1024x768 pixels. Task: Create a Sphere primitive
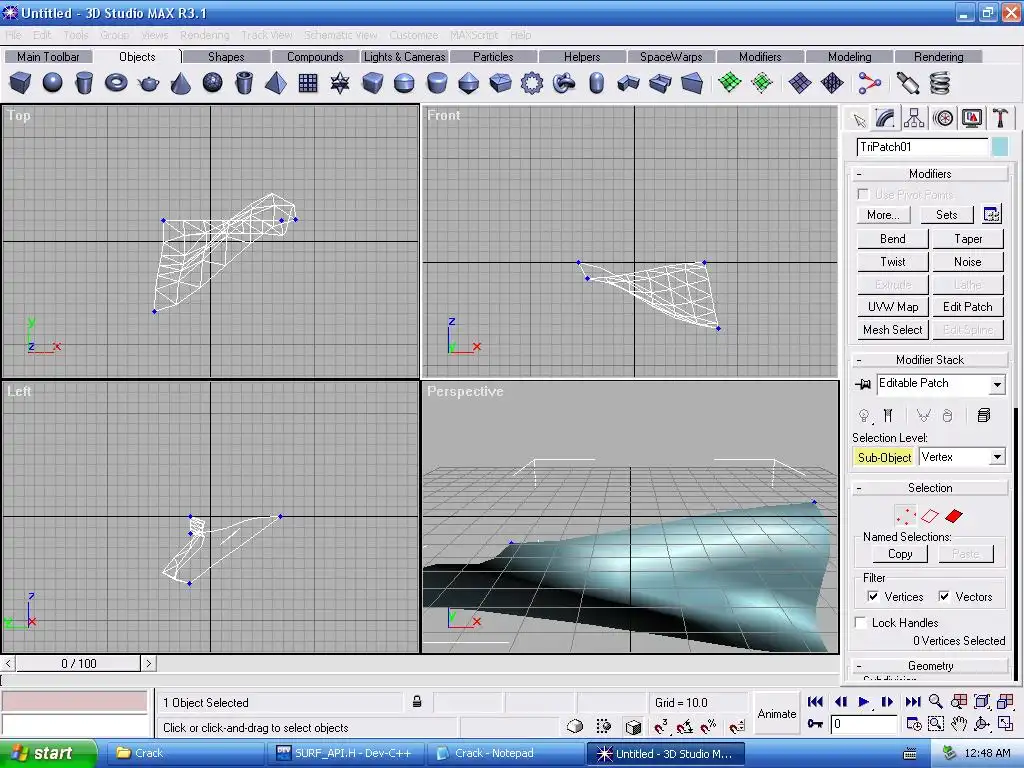click(x=52, y=83)
